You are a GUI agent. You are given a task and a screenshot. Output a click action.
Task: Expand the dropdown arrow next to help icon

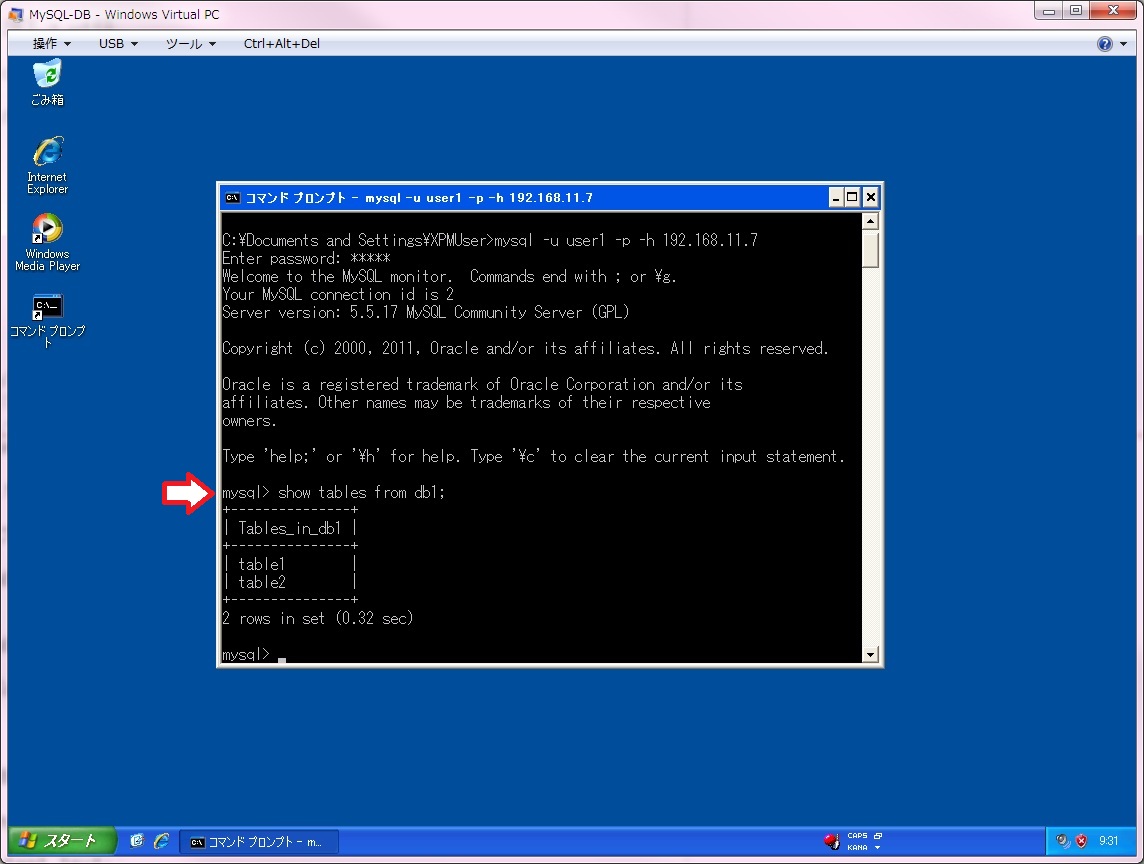click(1124, 44)
